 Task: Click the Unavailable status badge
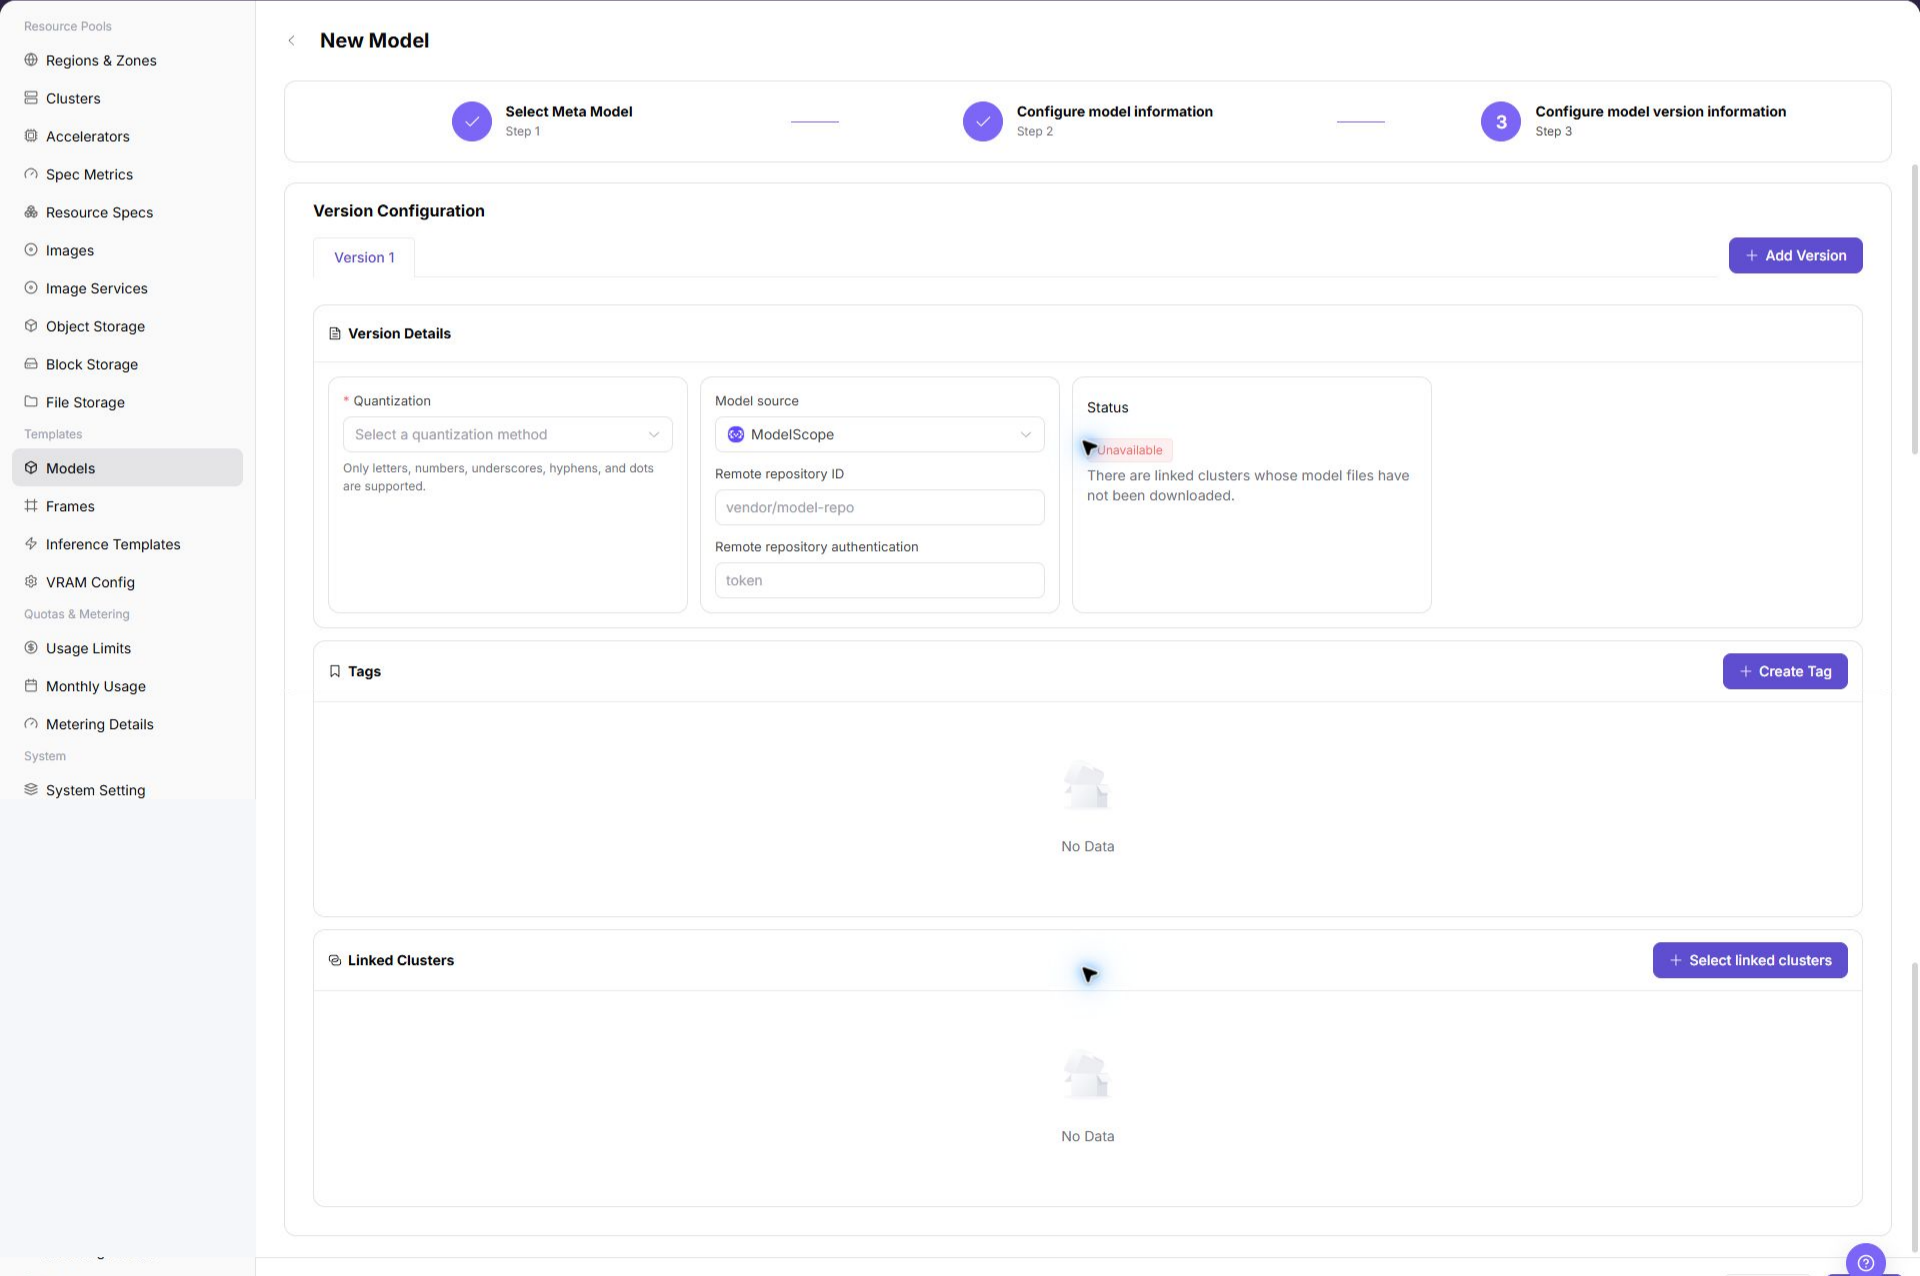click(x=1130, y=450)
